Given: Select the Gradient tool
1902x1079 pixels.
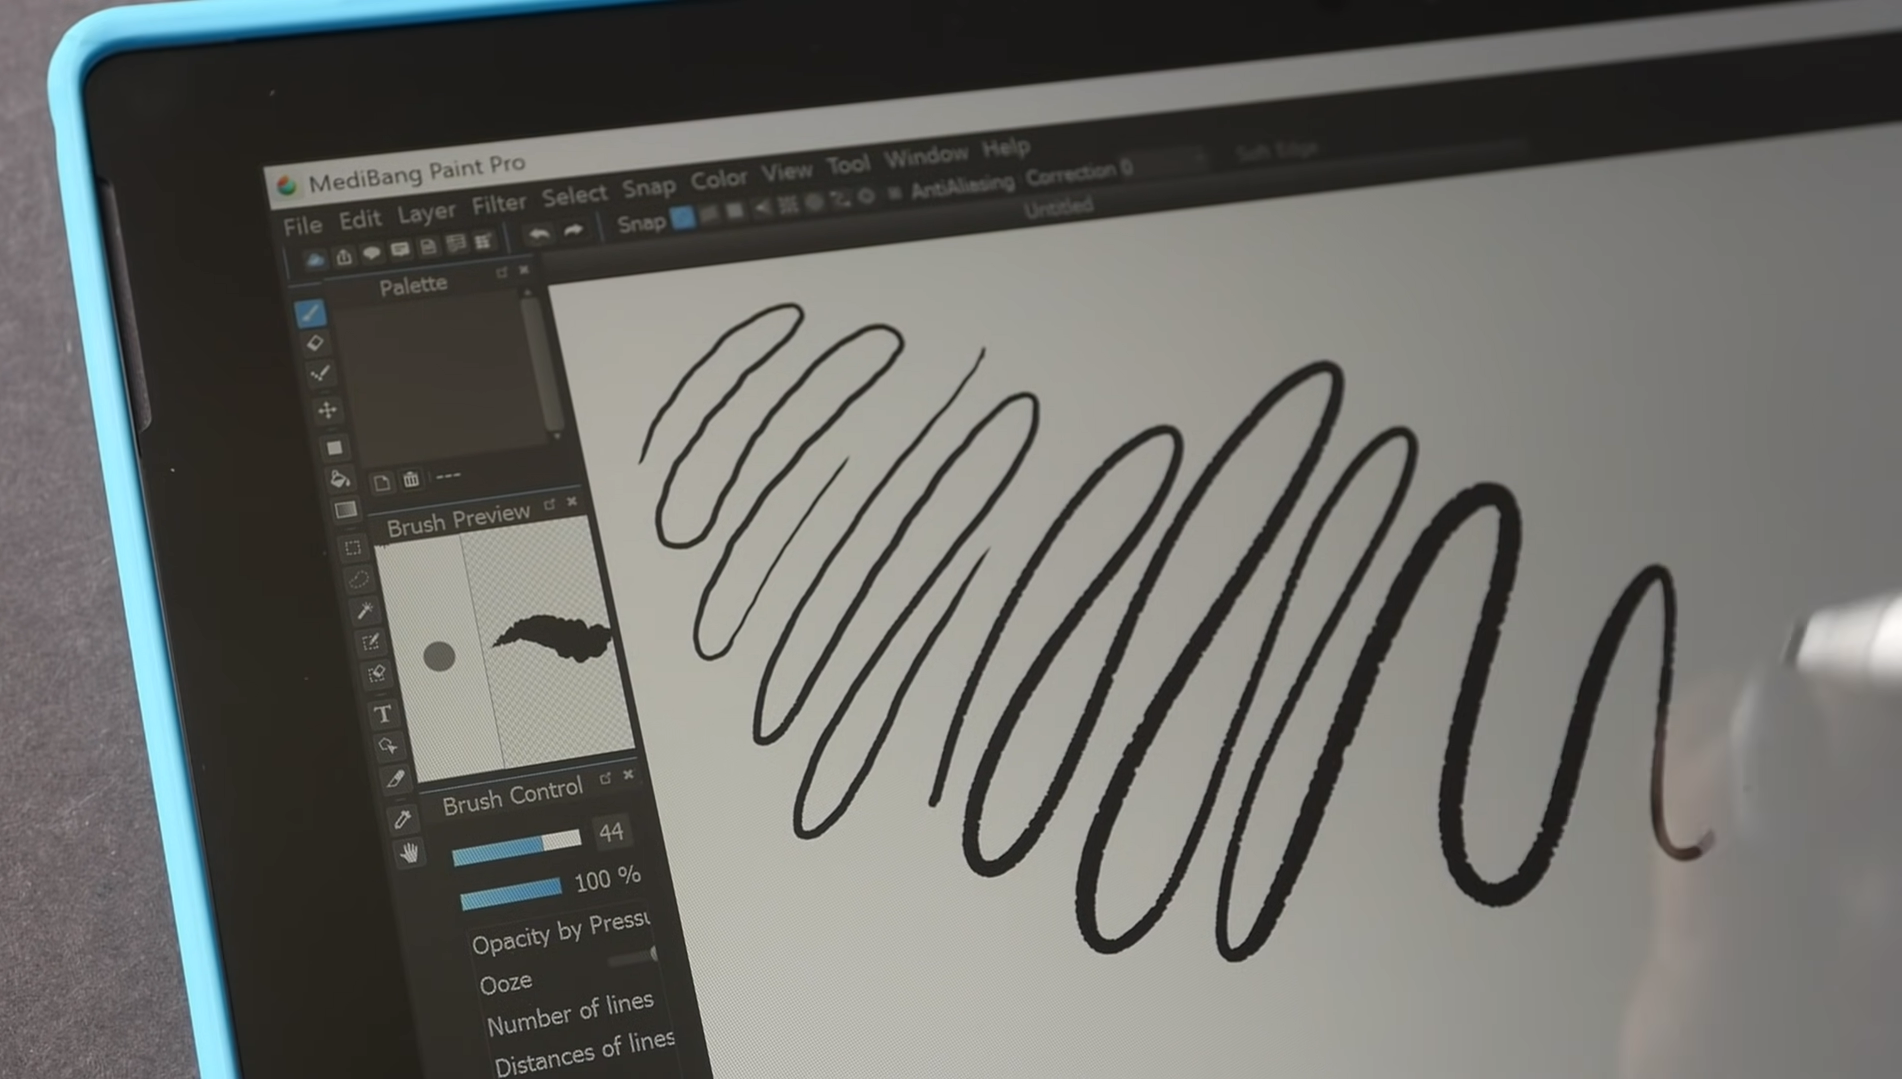Looking at the screenshot, I should tap(346, 510).
